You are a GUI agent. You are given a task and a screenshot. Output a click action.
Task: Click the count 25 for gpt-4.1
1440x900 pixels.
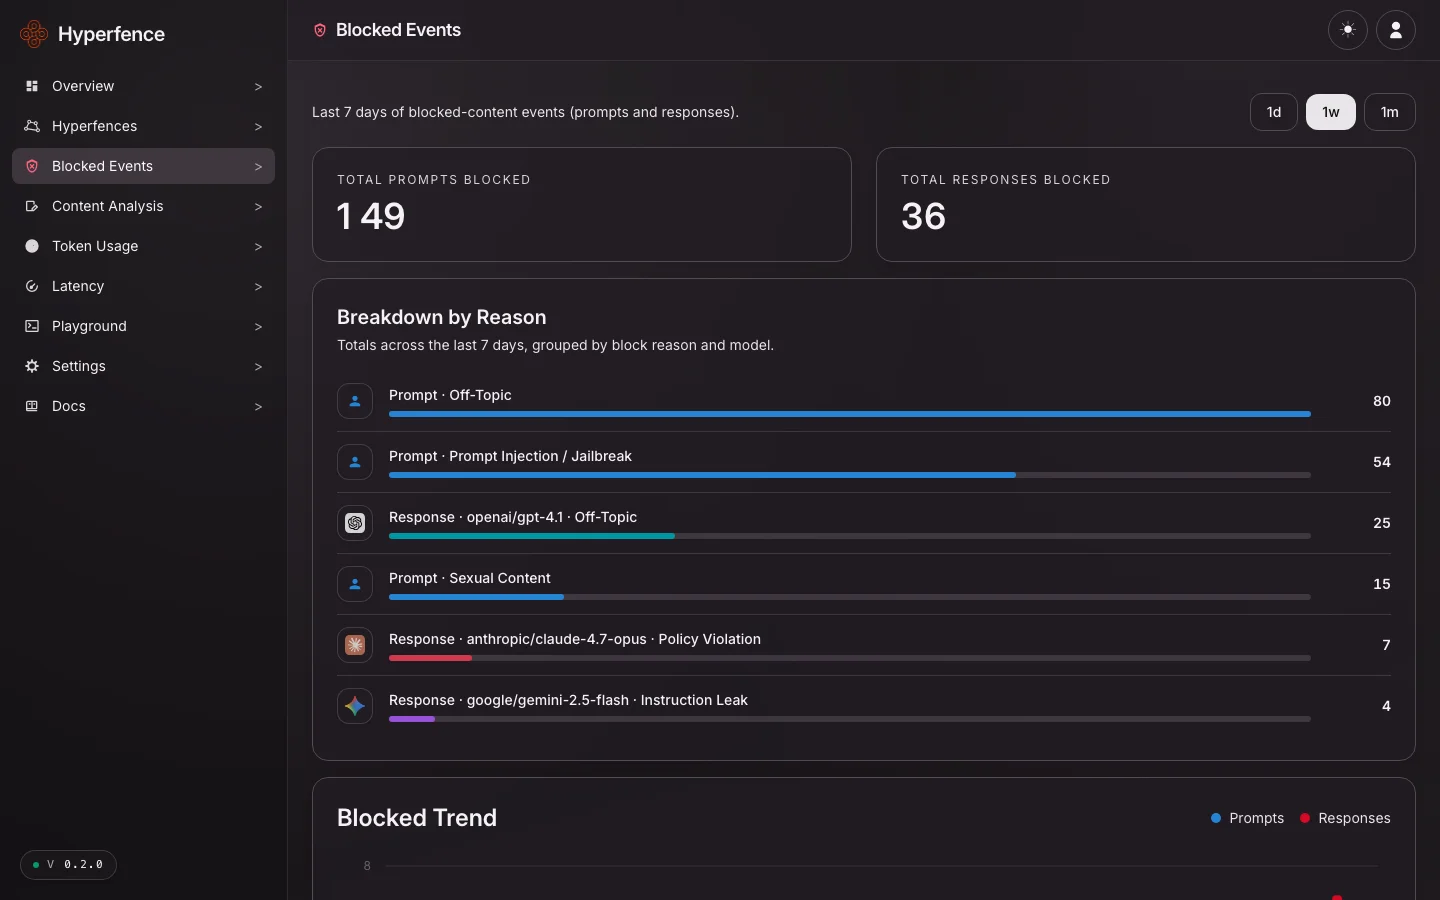(x=1382, y=523)
